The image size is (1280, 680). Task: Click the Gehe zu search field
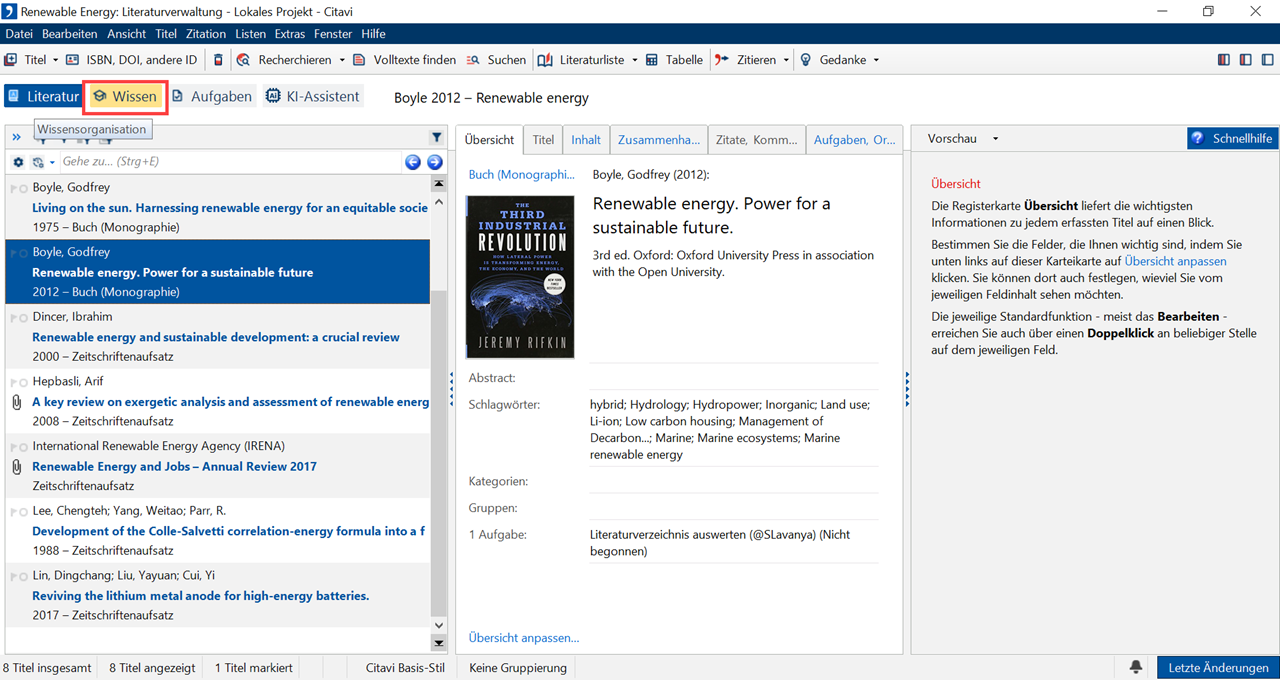(x=230, y=162)
